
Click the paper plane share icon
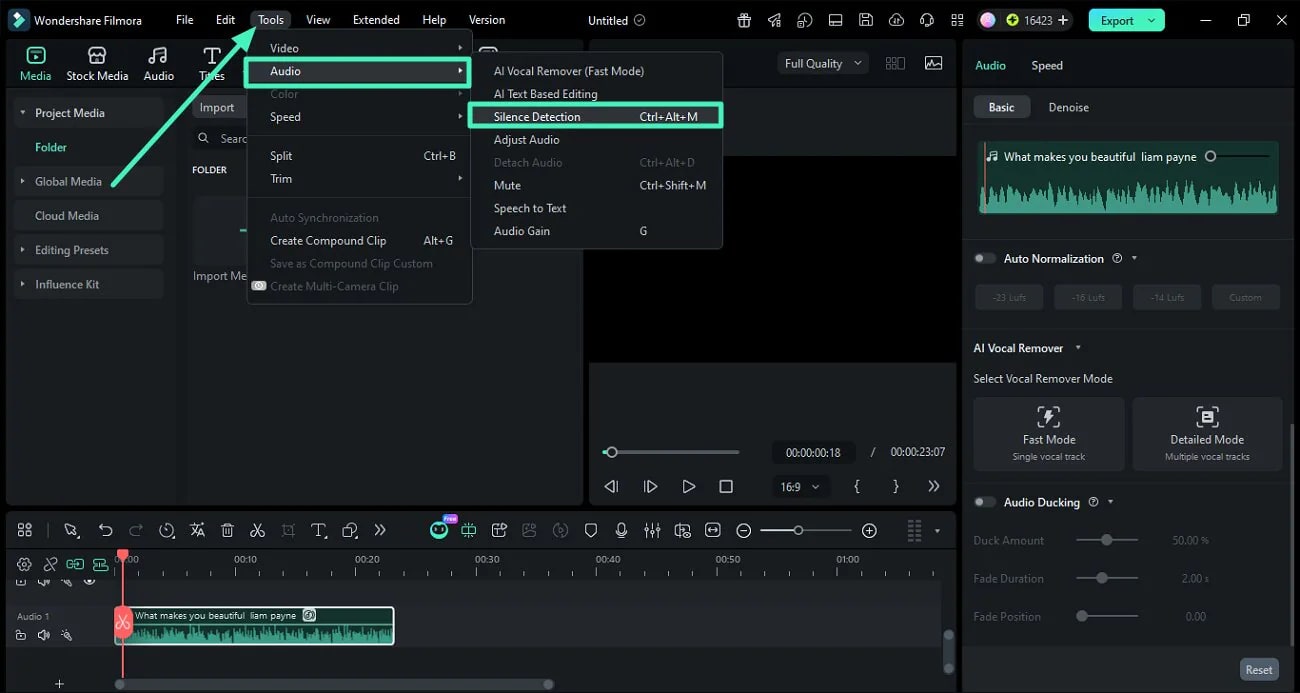coord(775,20)
